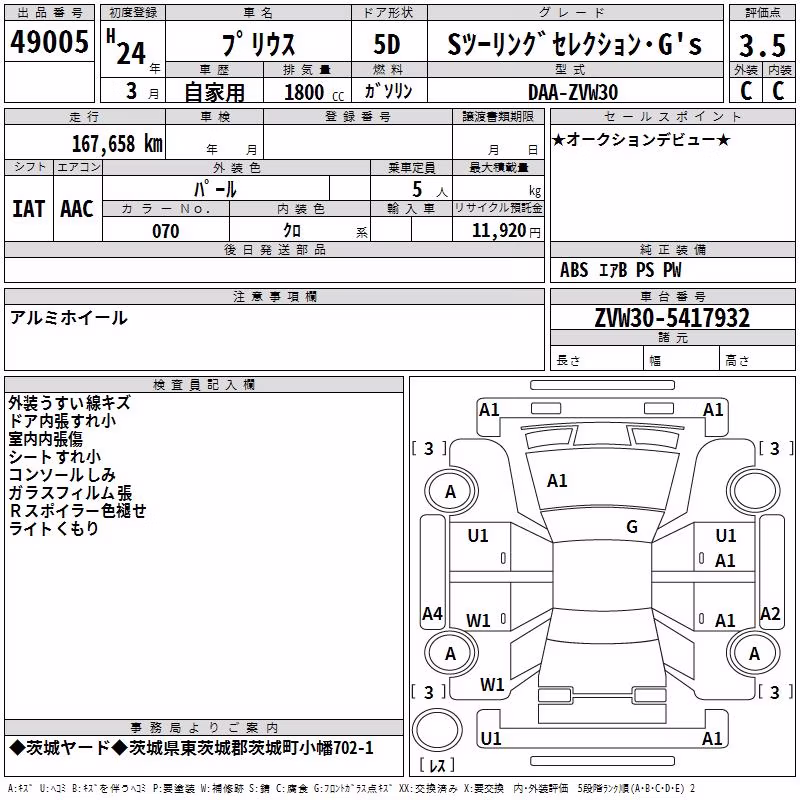Click the 長さ dimension field
Screen dimensions: 800x800
click(x=596, y=359)
